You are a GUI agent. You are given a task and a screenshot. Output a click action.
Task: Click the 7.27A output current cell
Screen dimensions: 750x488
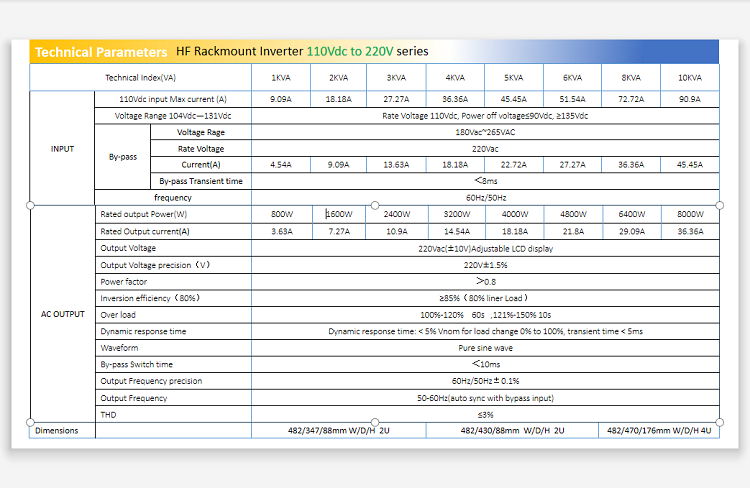[339, 232]
